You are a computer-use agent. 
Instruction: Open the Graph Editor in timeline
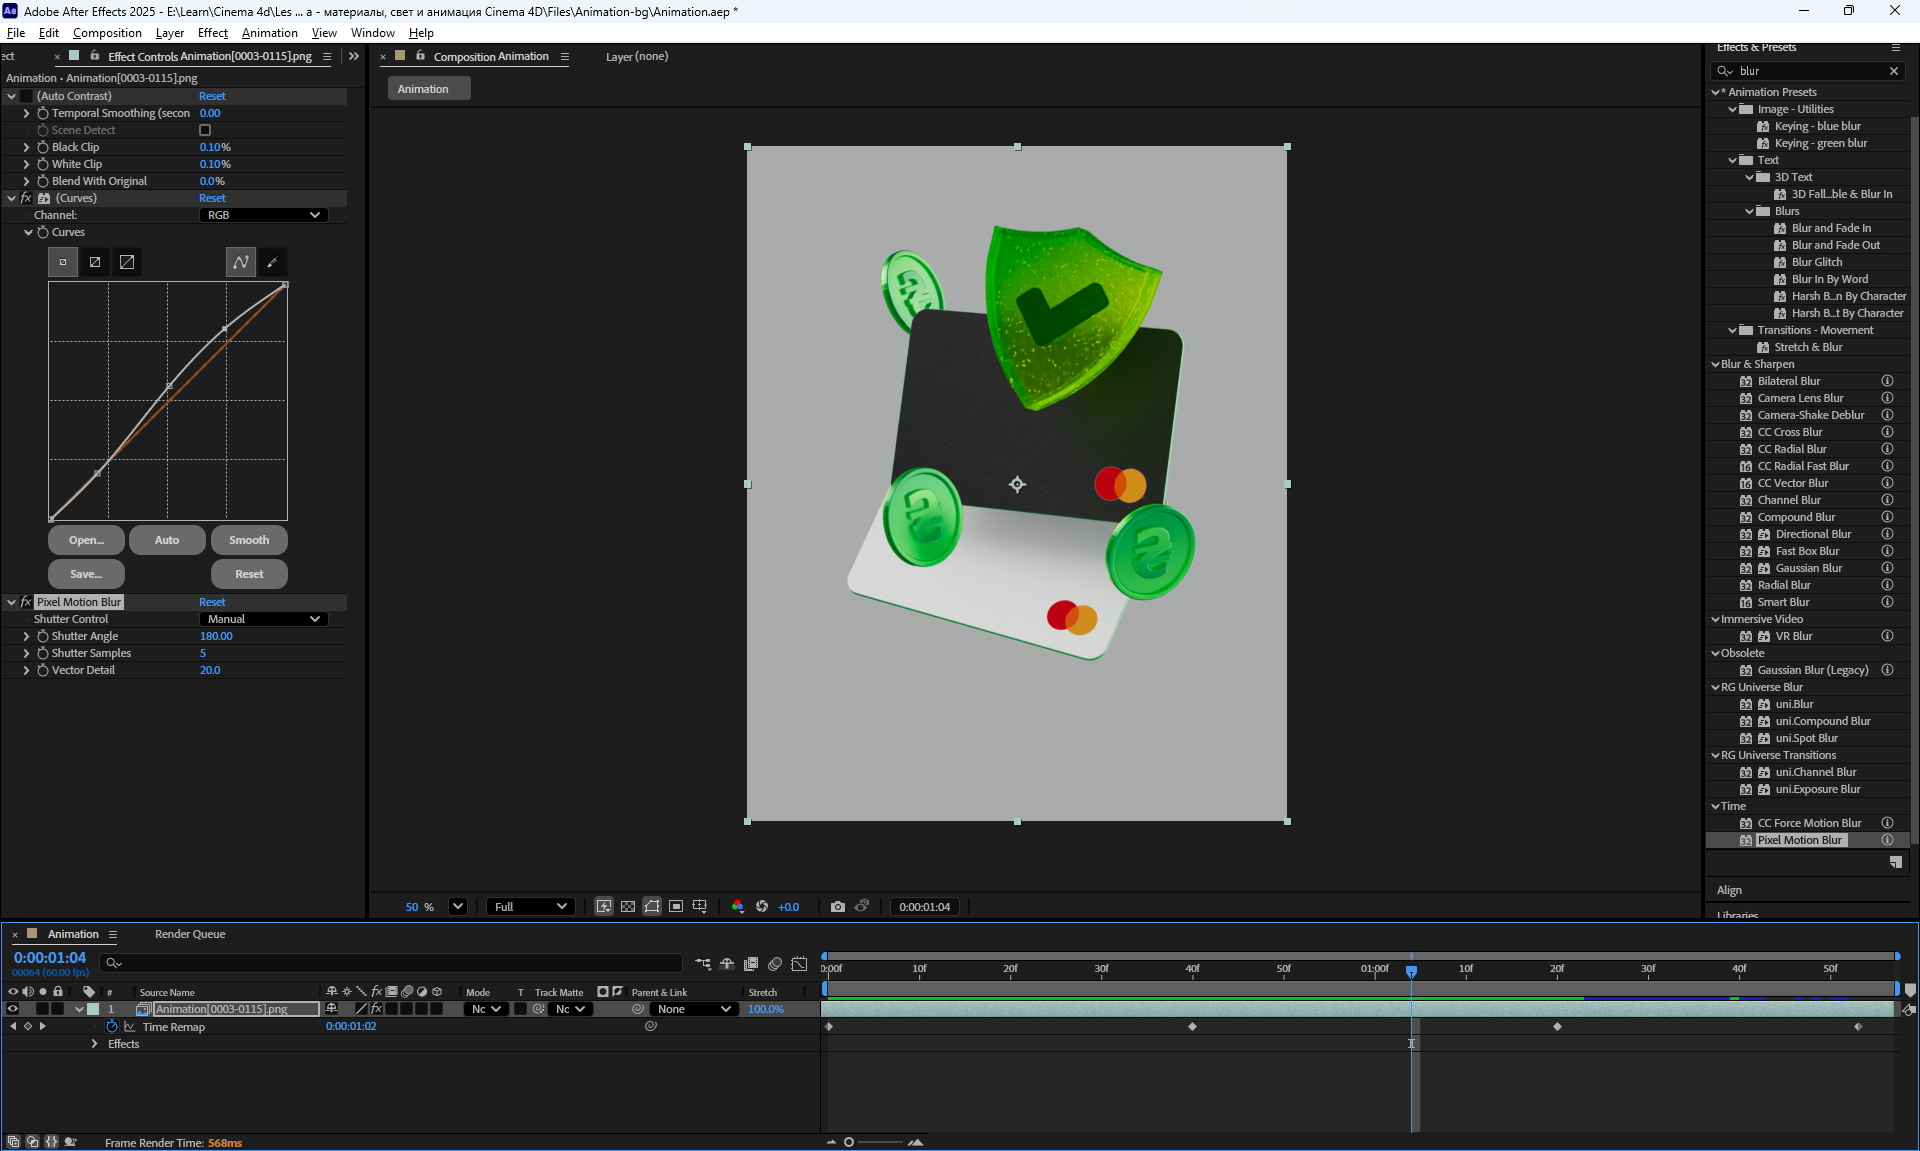pos(799,964)
